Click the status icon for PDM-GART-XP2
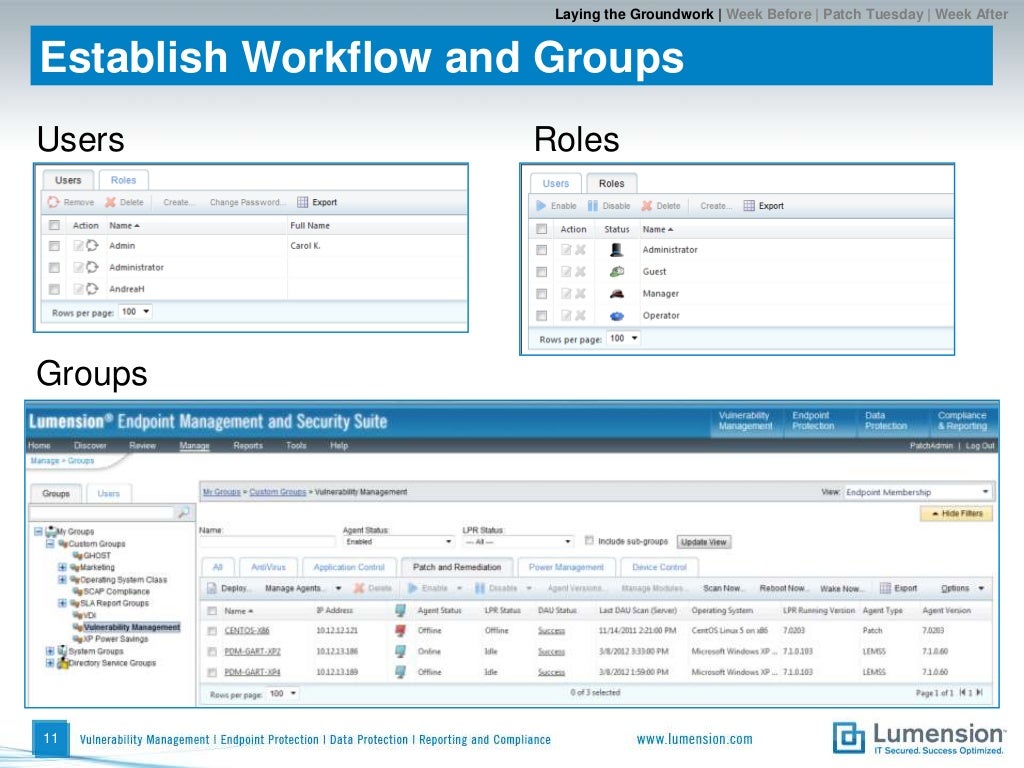The height and width of the screenshot is (768, 1024). click(400, 651)
